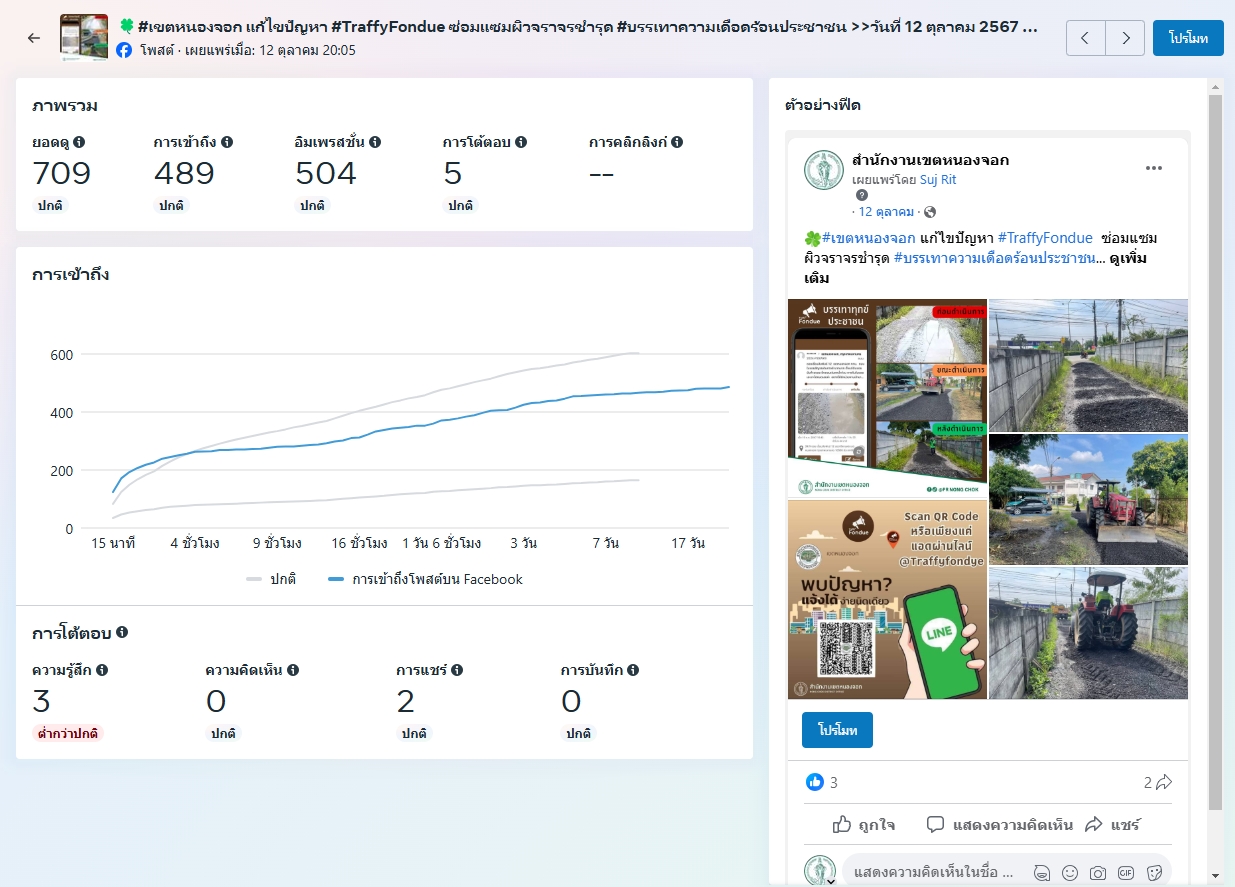The width and height of the screenshot is (1235, 887).
Task: Open the emoji picker in comment box
Action: (1070, 873)
